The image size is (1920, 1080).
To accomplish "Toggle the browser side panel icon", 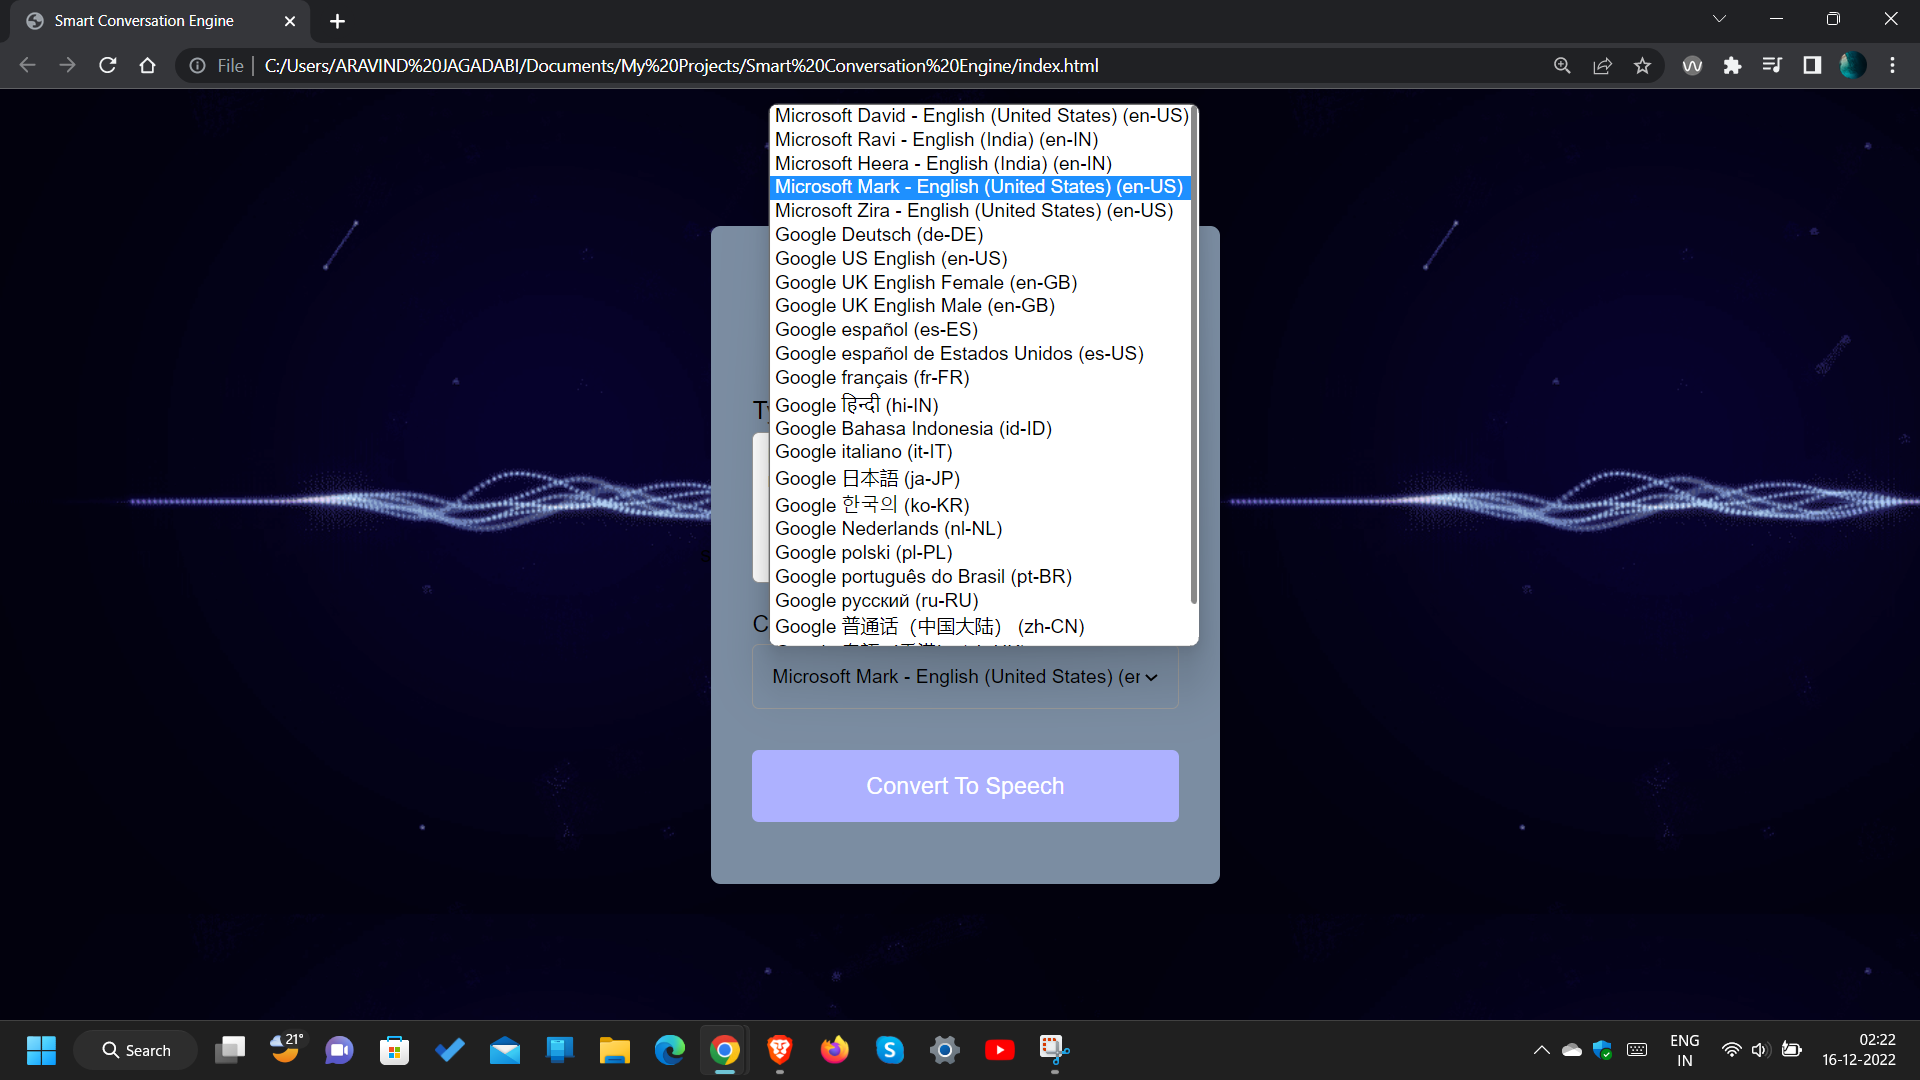I will (1812, 66).
